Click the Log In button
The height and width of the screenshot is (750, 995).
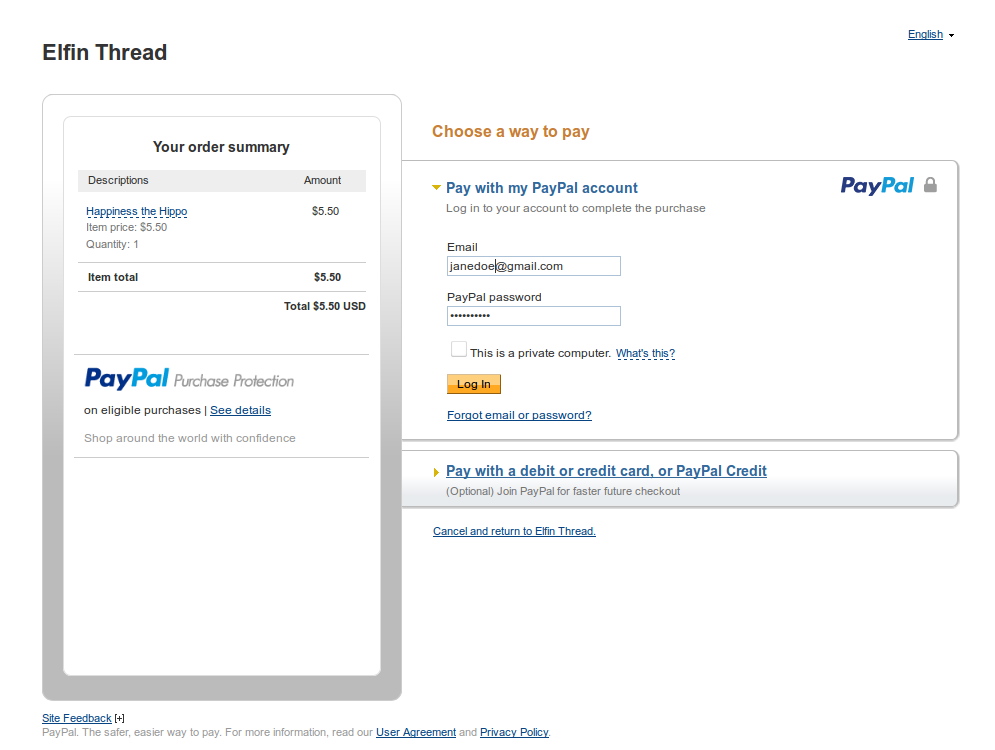click(473, 384)
